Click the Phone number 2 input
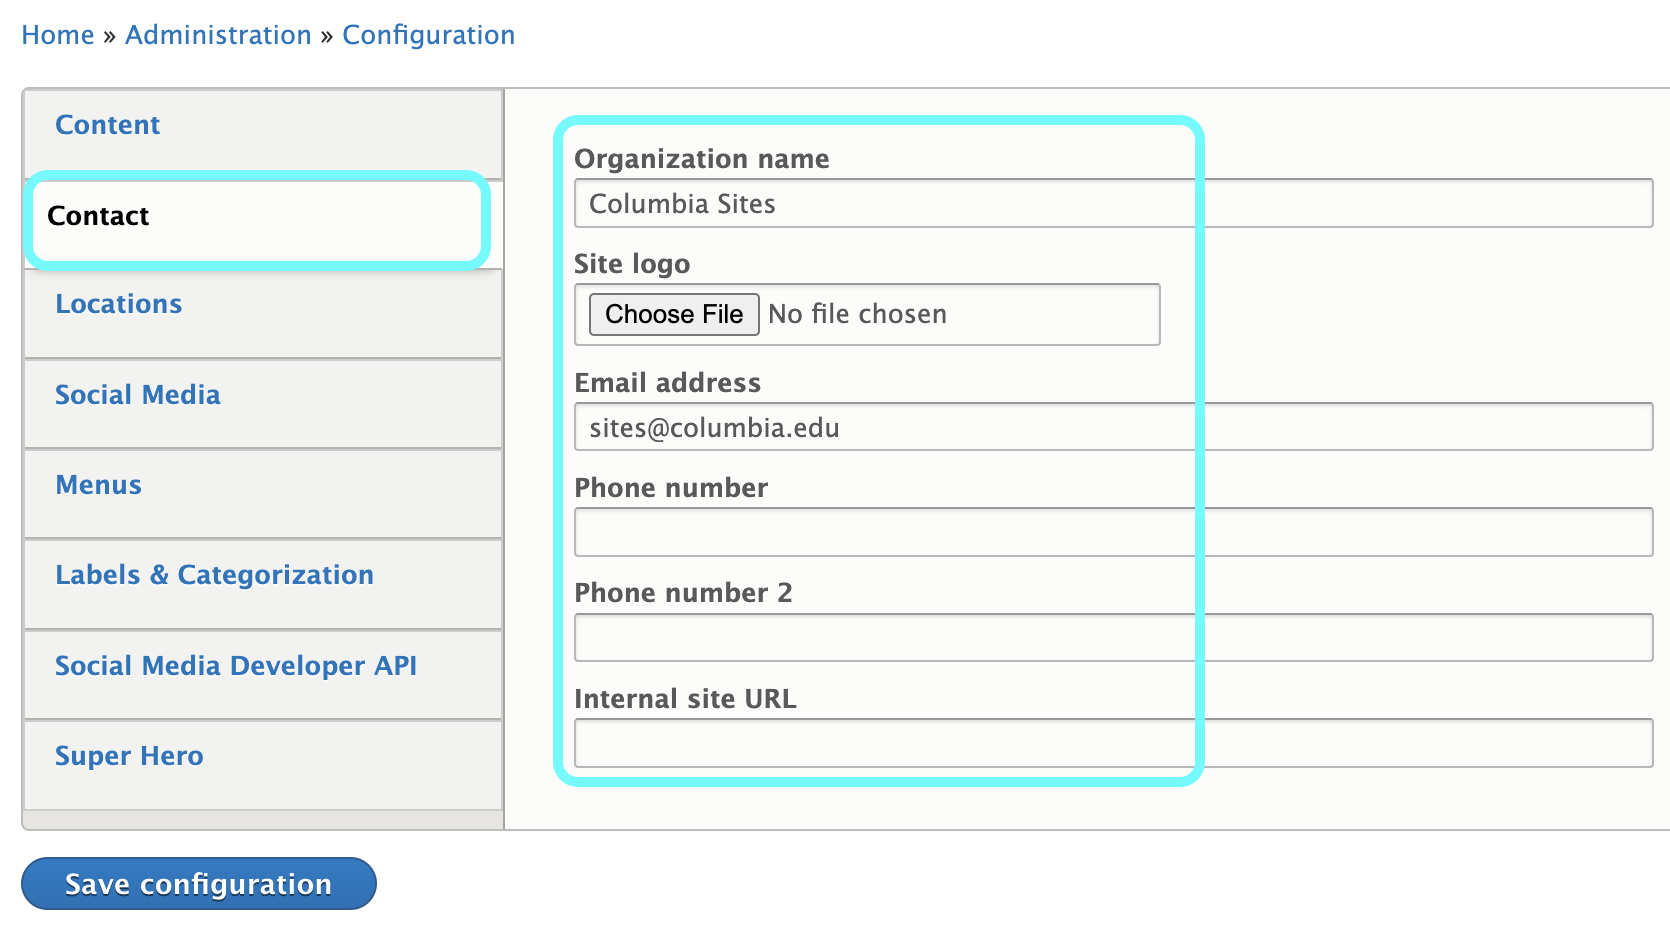 click(x=884, y=637)
